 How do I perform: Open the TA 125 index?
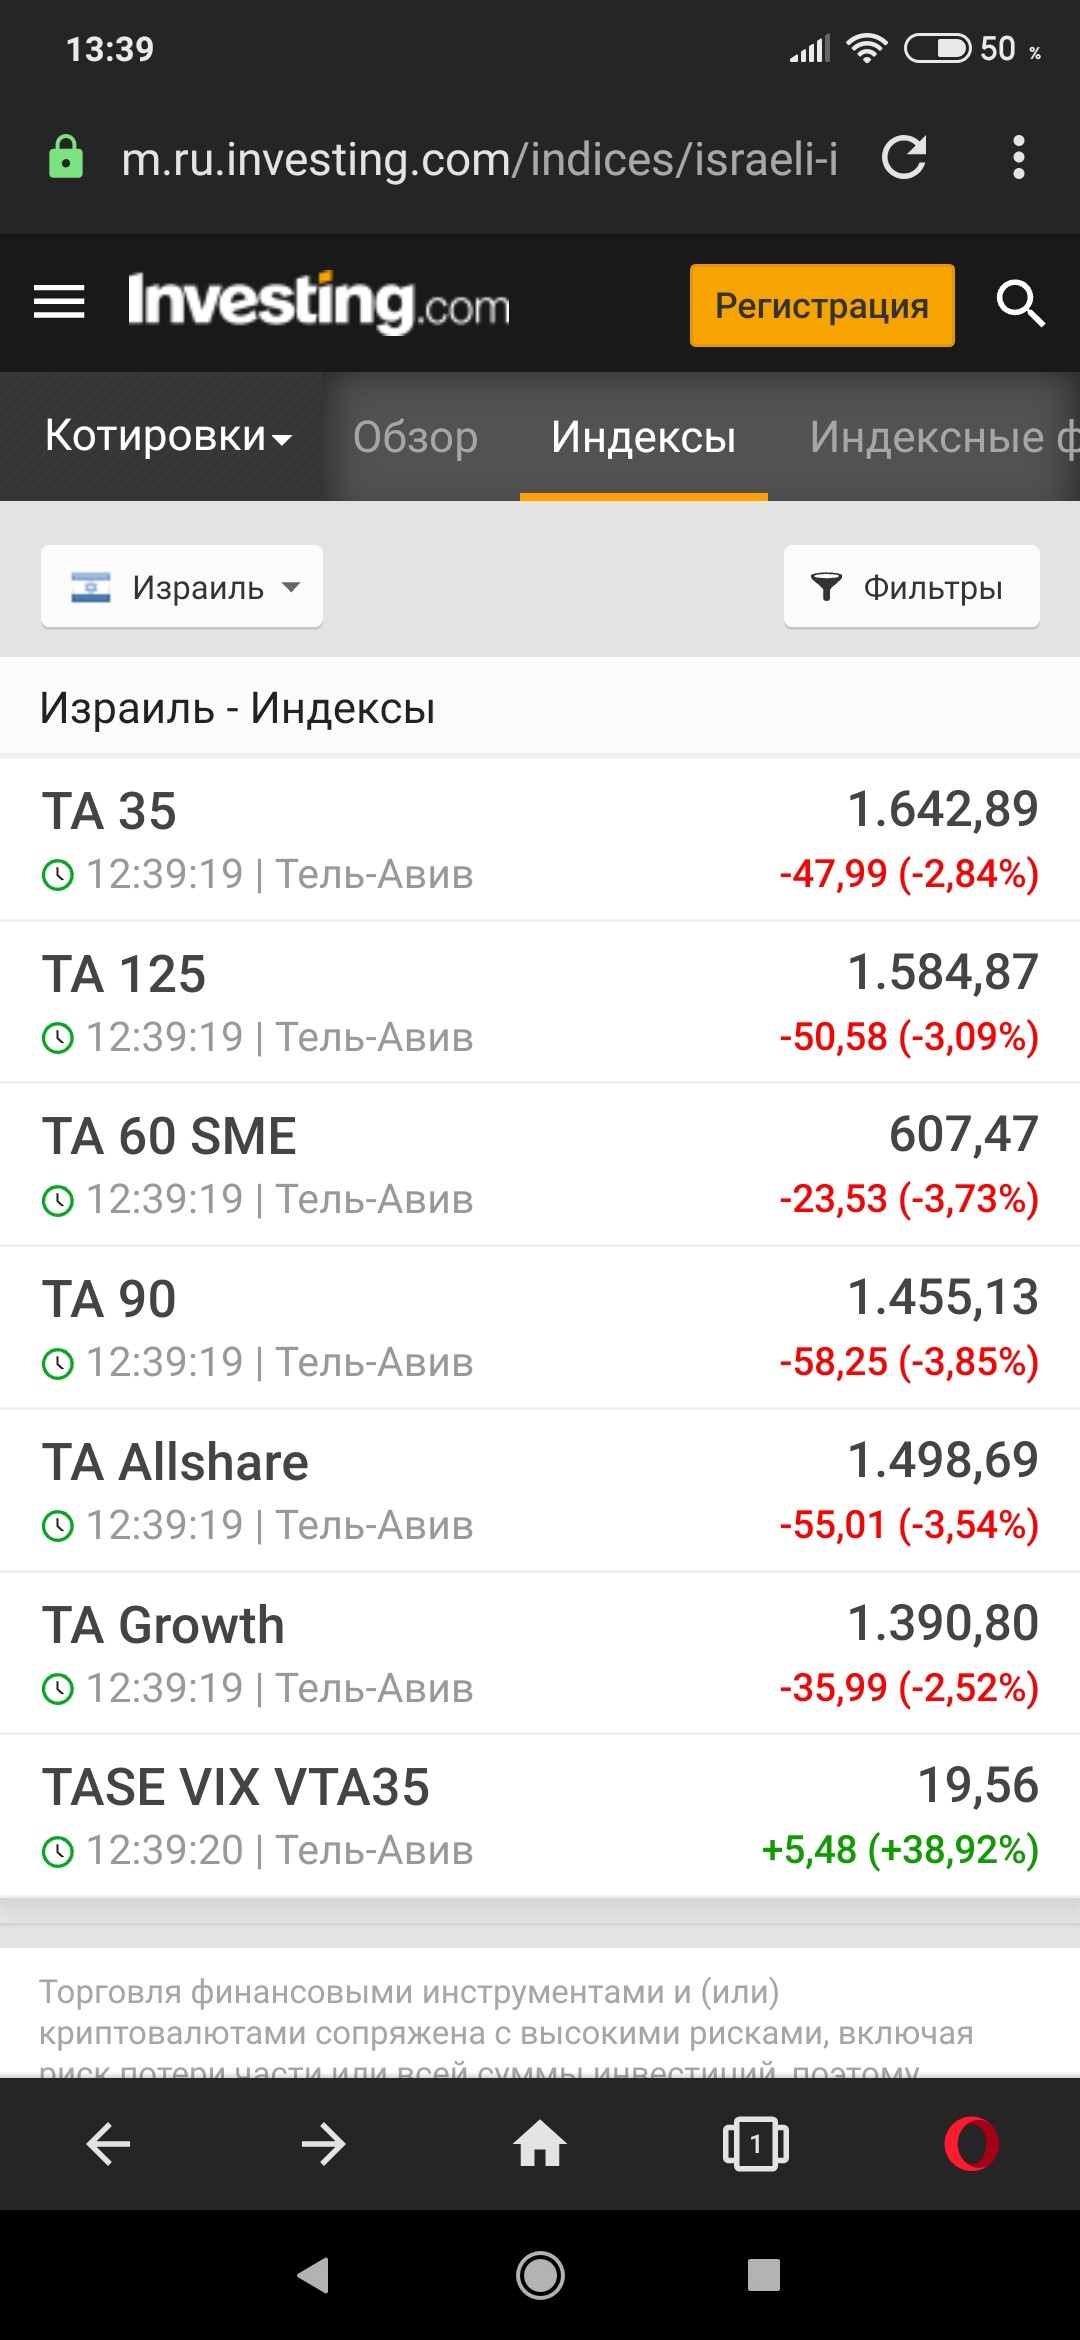[124, 974]
